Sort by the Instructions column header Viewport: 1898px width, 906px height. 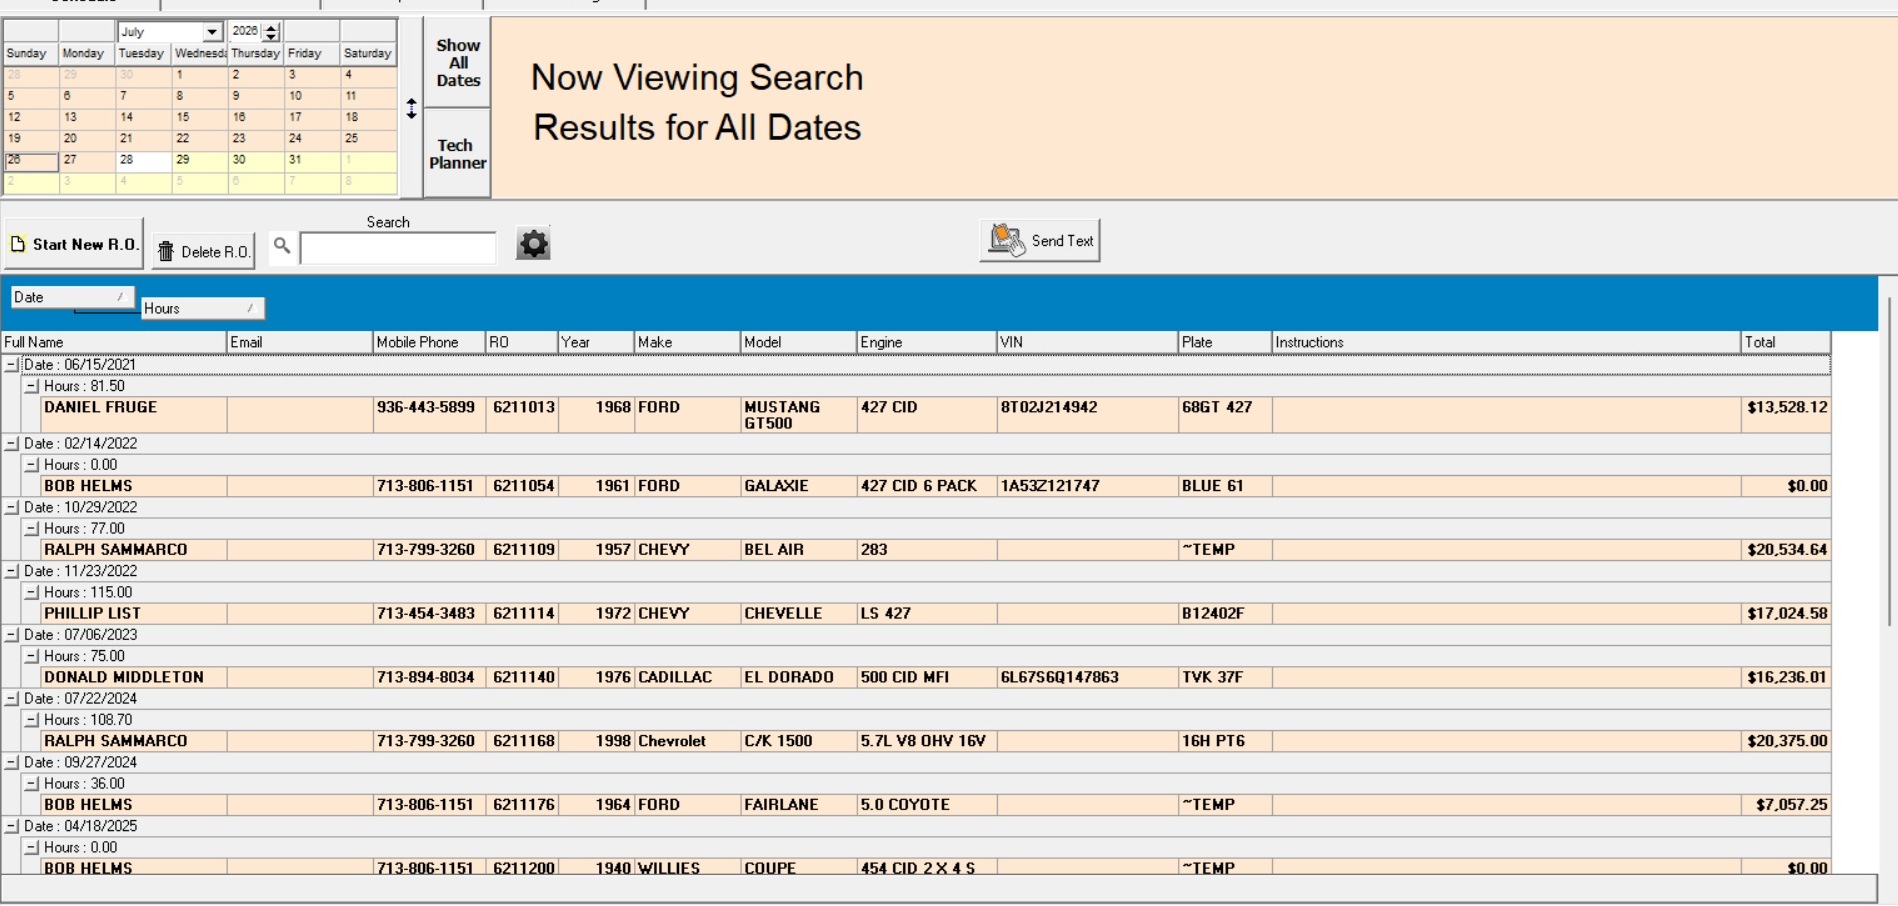pyautogui.click(x=1506, y=342)
